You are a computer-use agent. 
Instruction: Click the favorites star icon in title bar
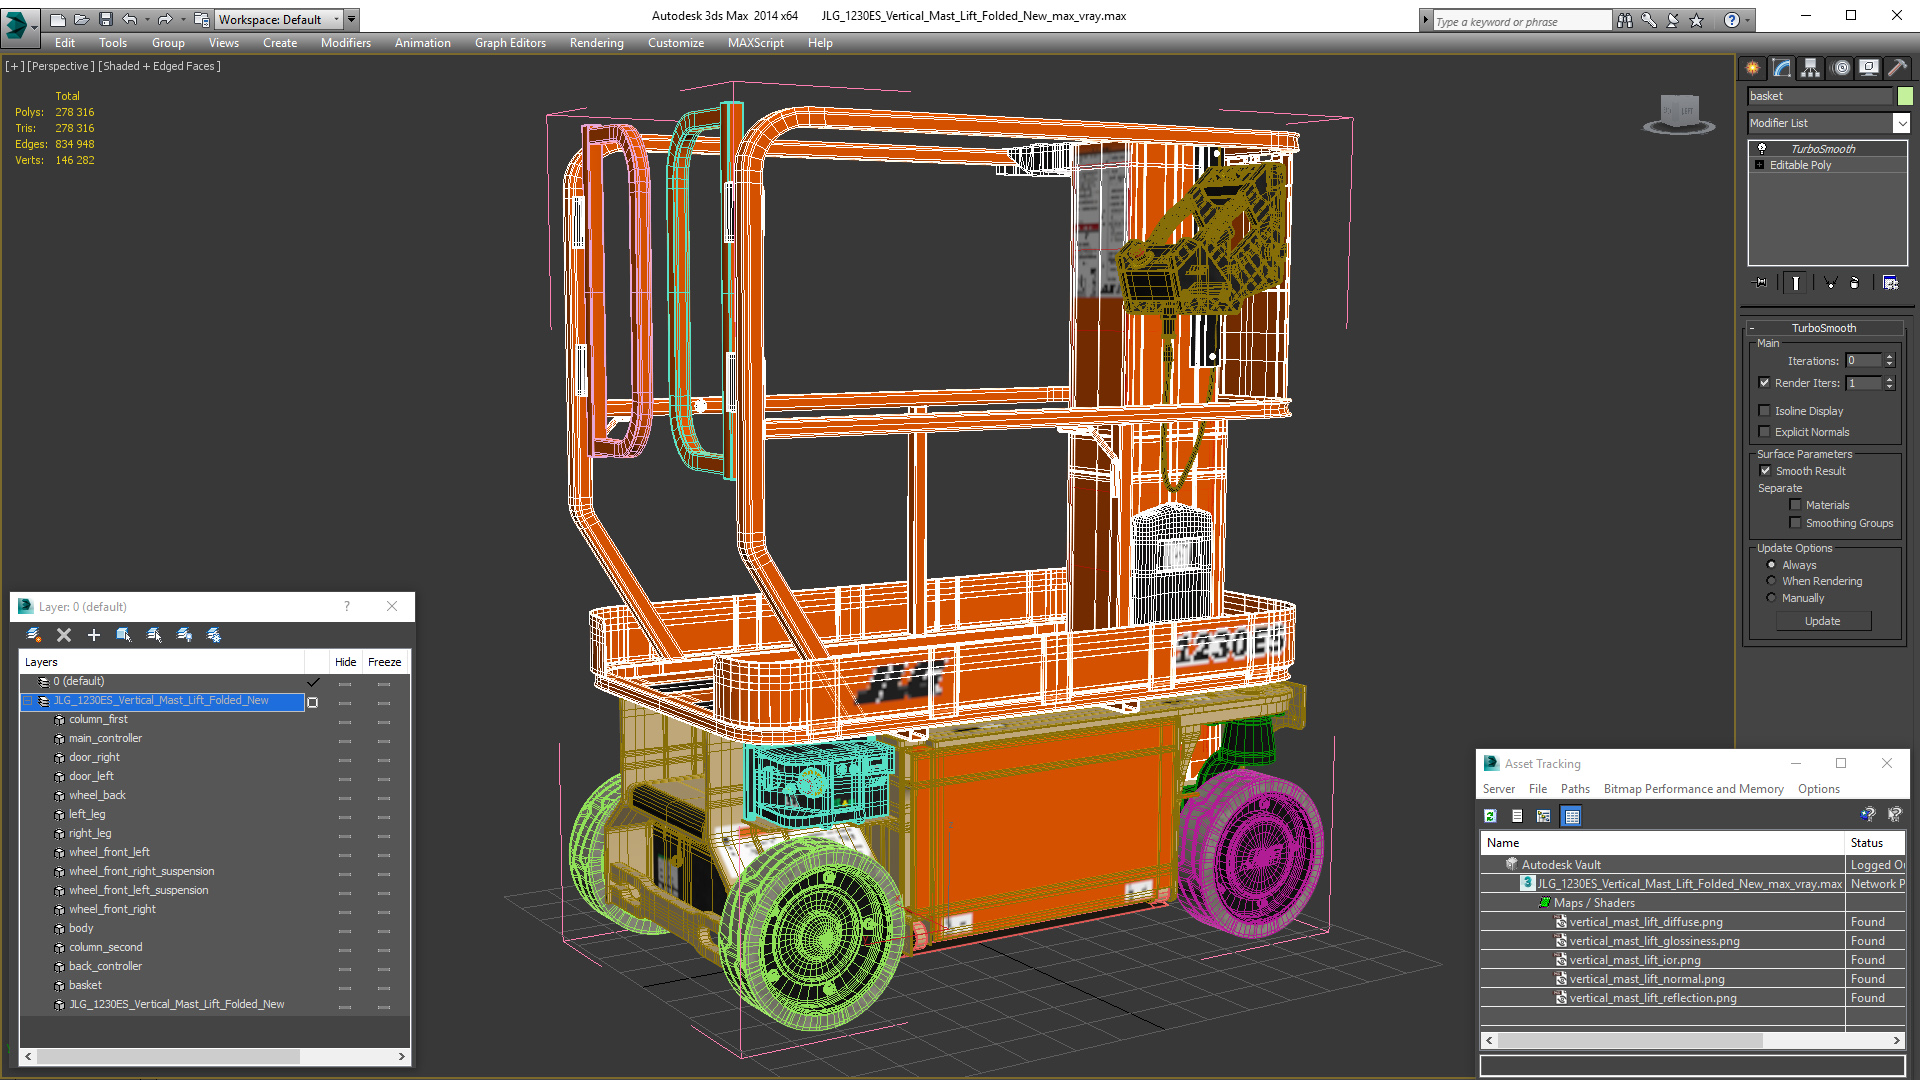coord(1697,20)
